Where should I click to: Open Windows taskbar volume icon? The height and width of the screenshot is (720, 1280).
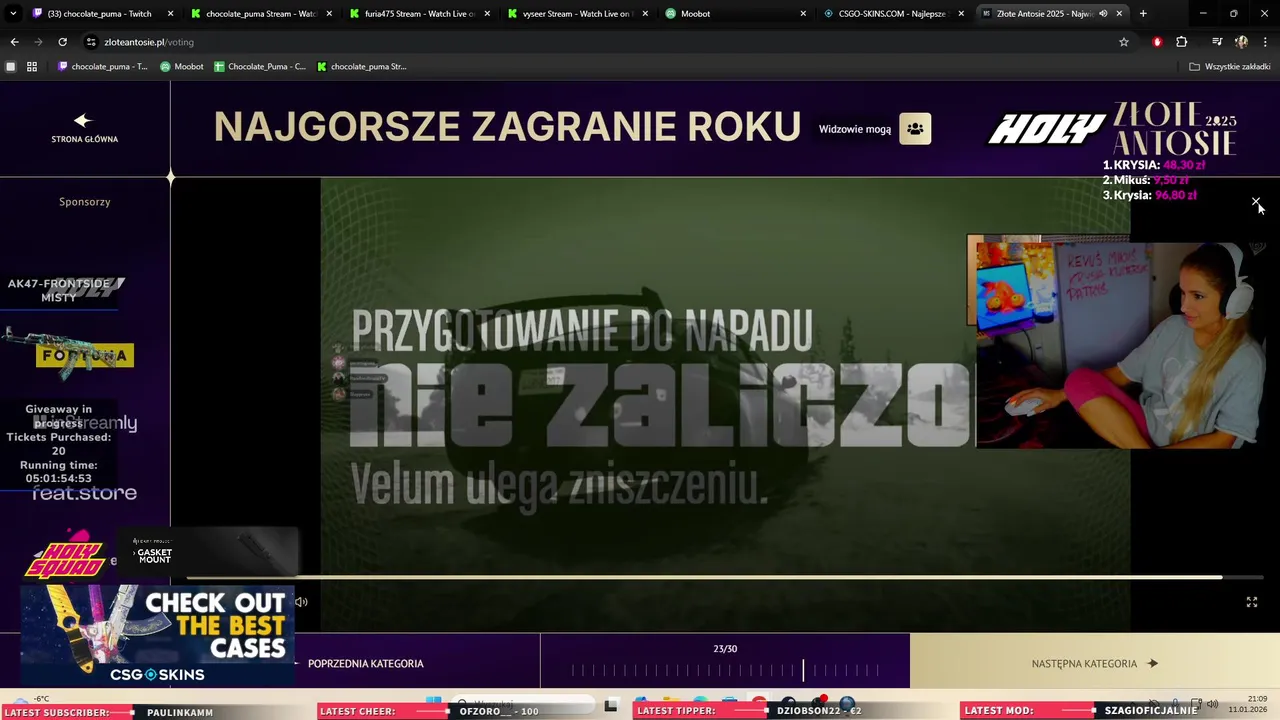[x=1211, y=703]
